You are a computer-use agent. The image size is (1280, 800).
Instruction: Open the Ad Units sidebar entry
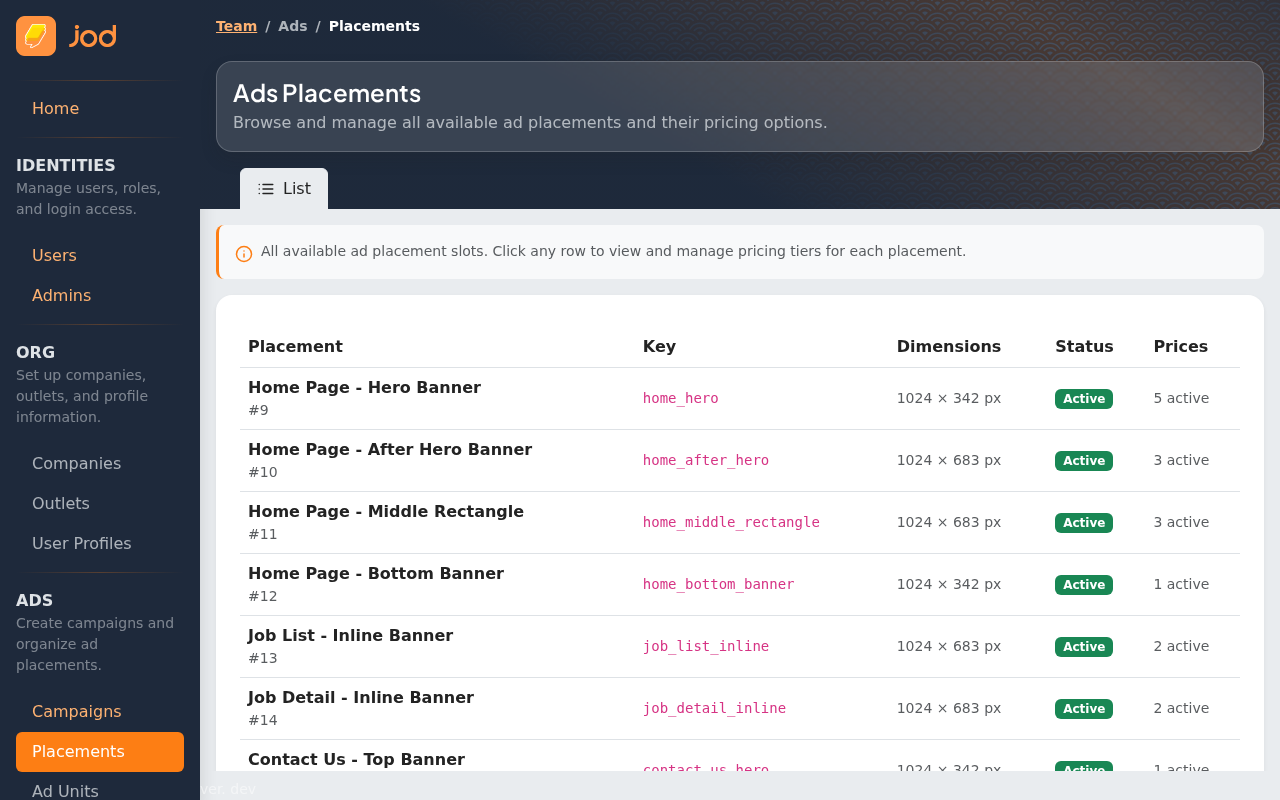pyautogui.click(x=65, y=790)
